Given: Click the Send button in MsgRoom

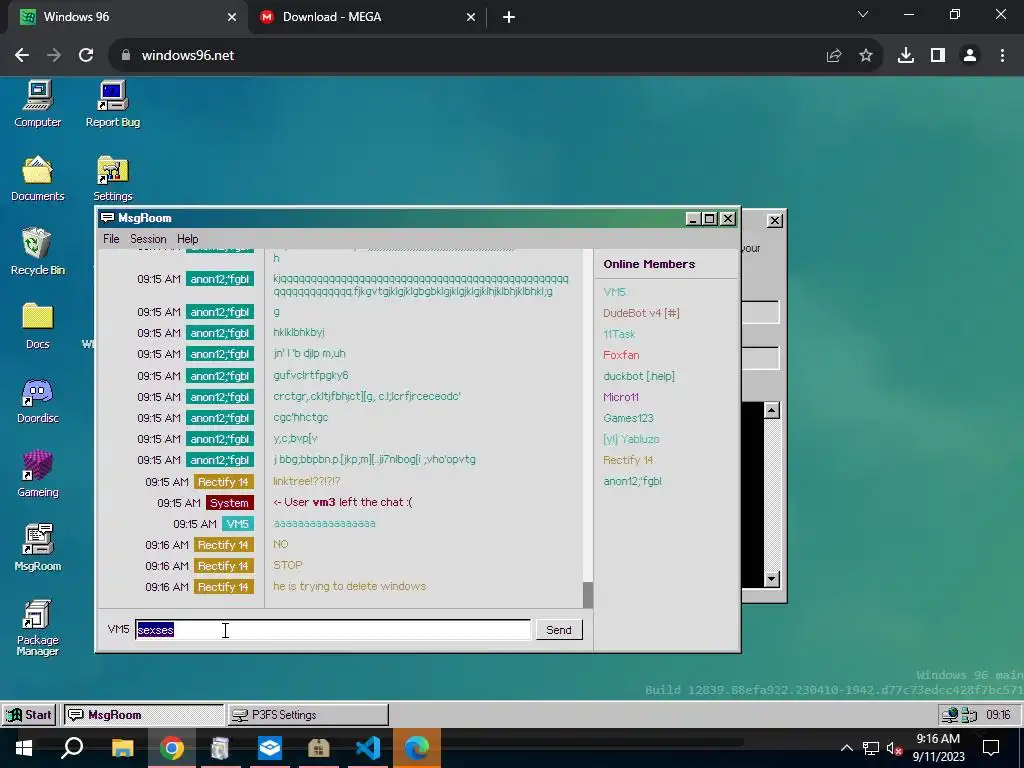Looking at the screenshot, I should 559,630.
